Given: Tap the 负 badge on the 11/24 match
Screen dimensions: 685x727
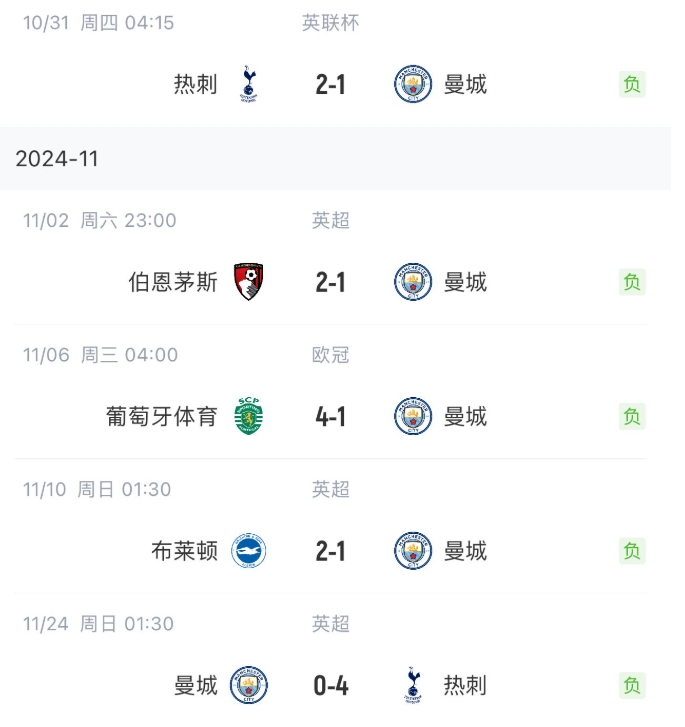Looking at the screenshot, I should pos(632,685).
